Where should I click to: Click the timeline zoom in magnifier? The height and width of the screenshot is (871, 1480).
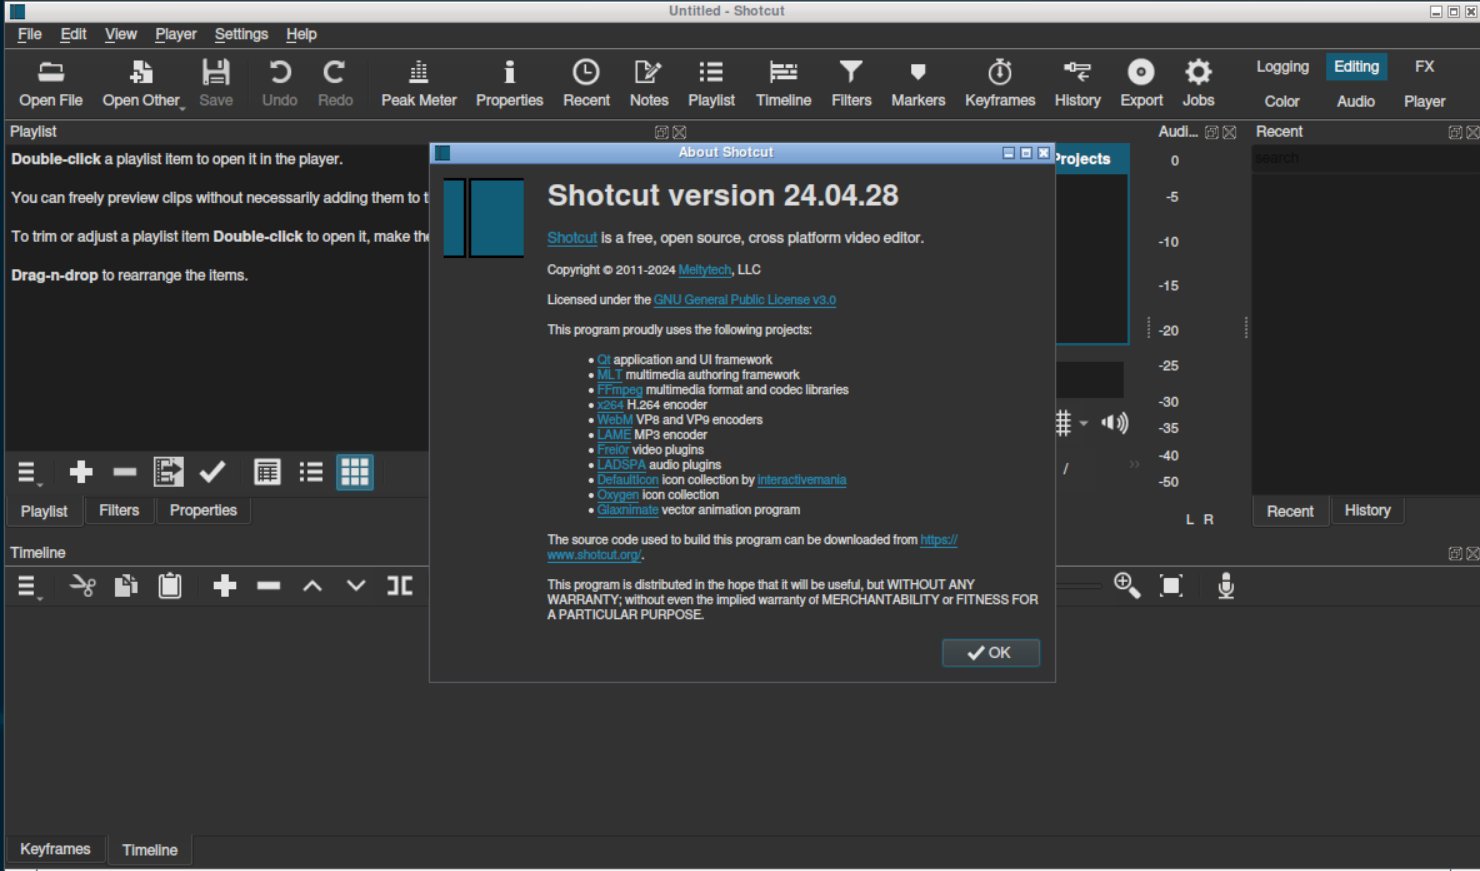coord(1126,586)
